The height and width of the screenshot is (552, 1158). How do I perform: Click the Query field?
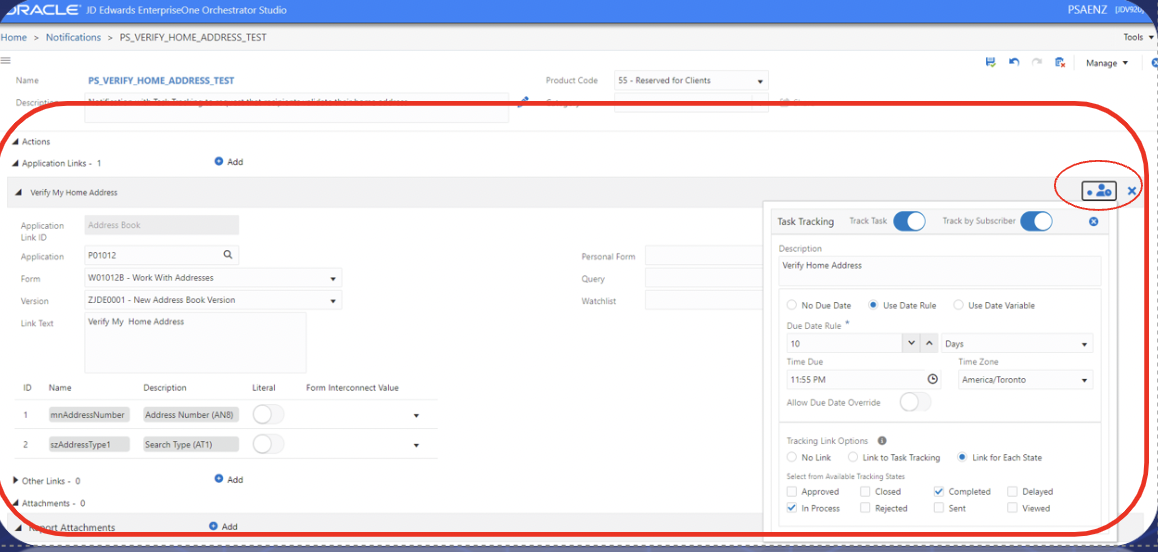click(x=704, y=279)
